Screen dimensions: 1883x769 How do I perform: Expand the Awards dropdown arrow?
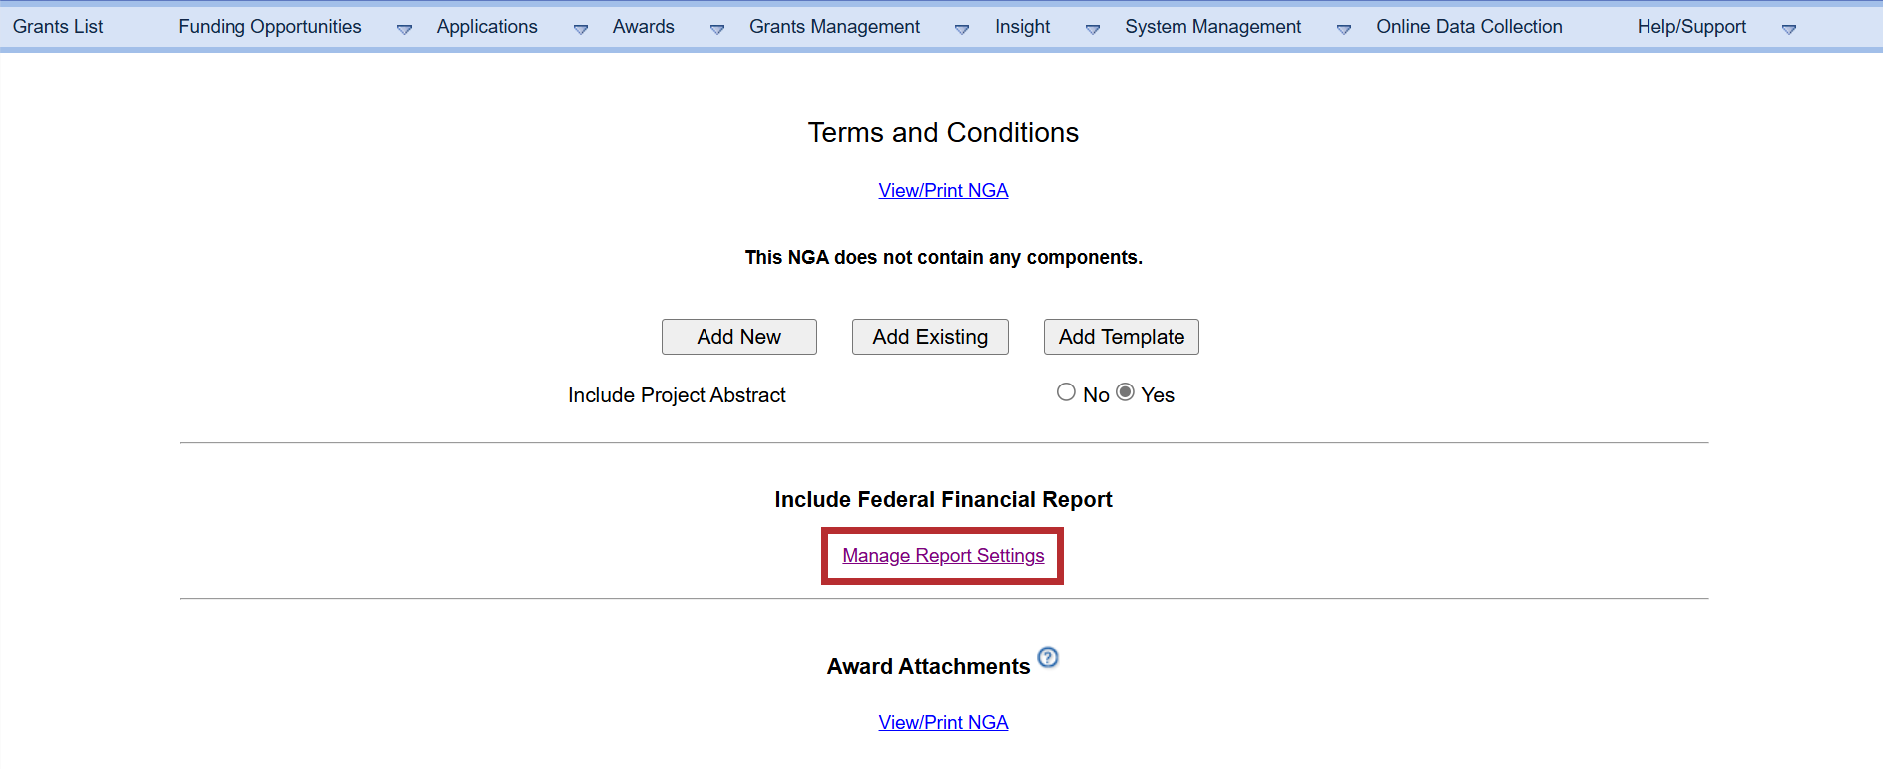[x=716, y=29]
